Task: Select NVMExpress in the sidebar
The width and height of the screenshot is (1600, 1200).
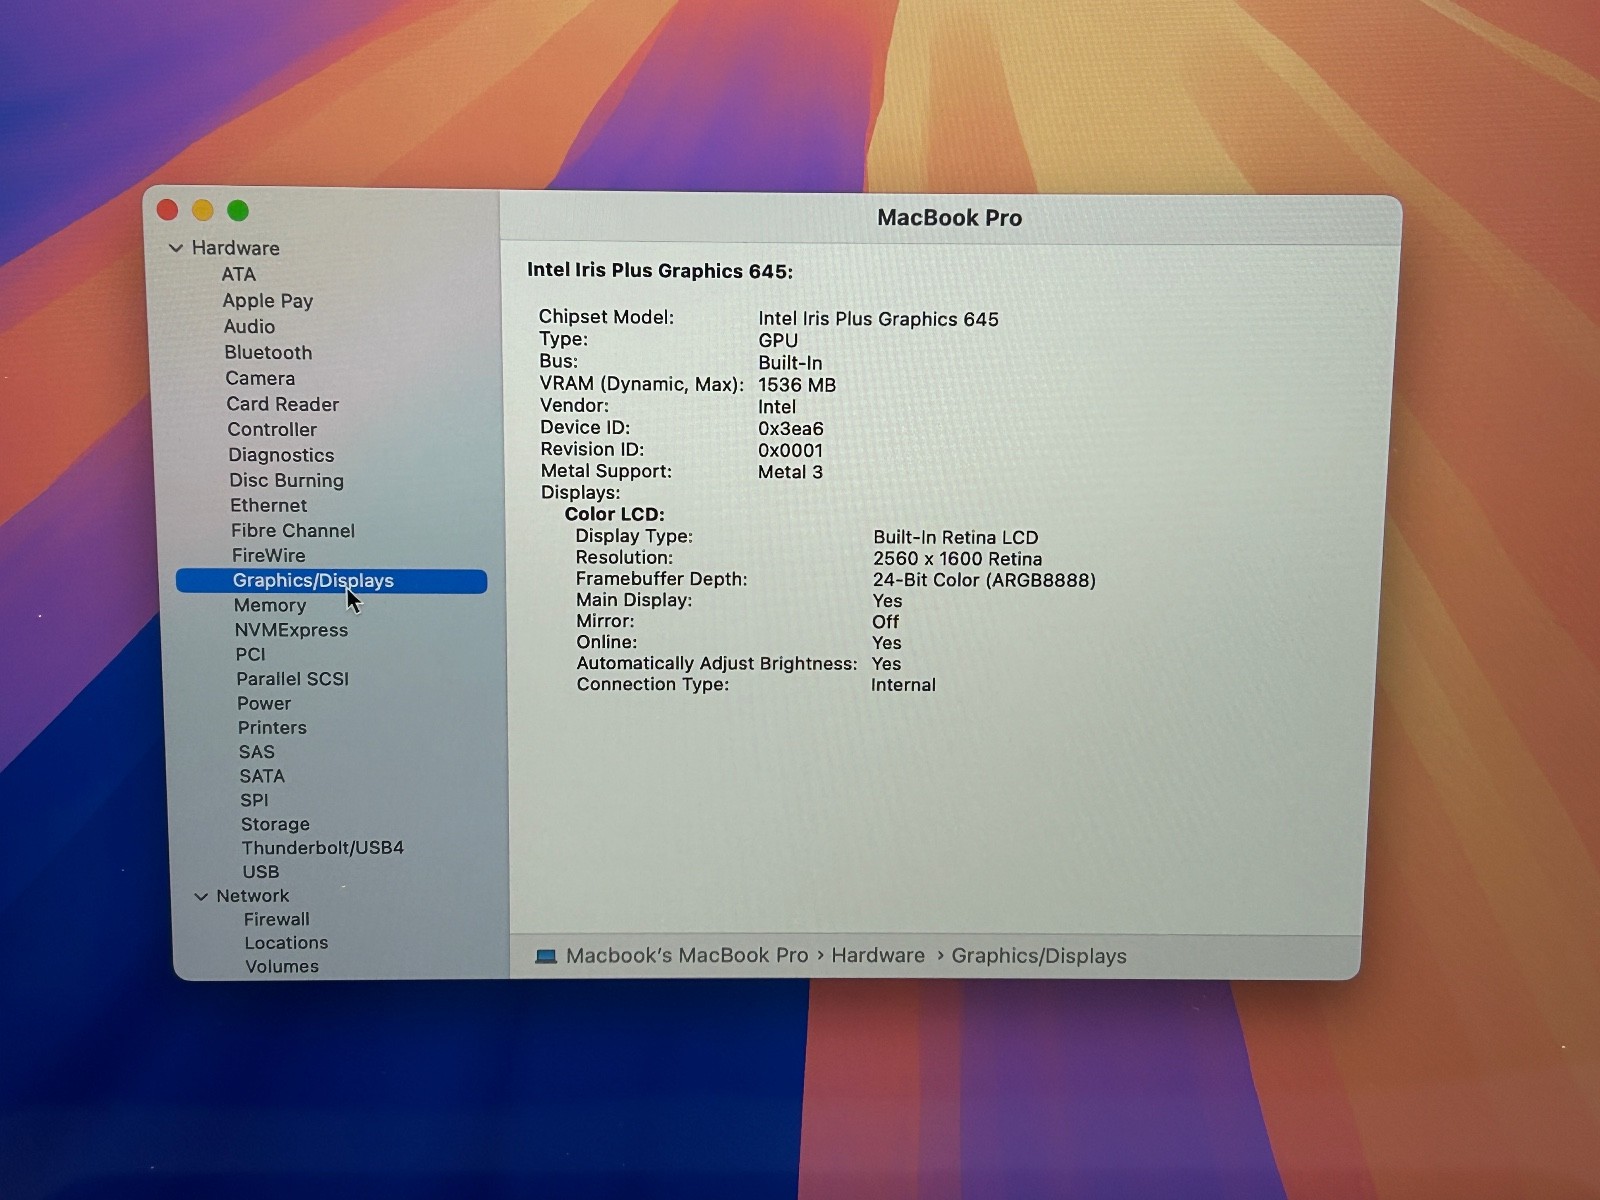Action: point(291,630)
